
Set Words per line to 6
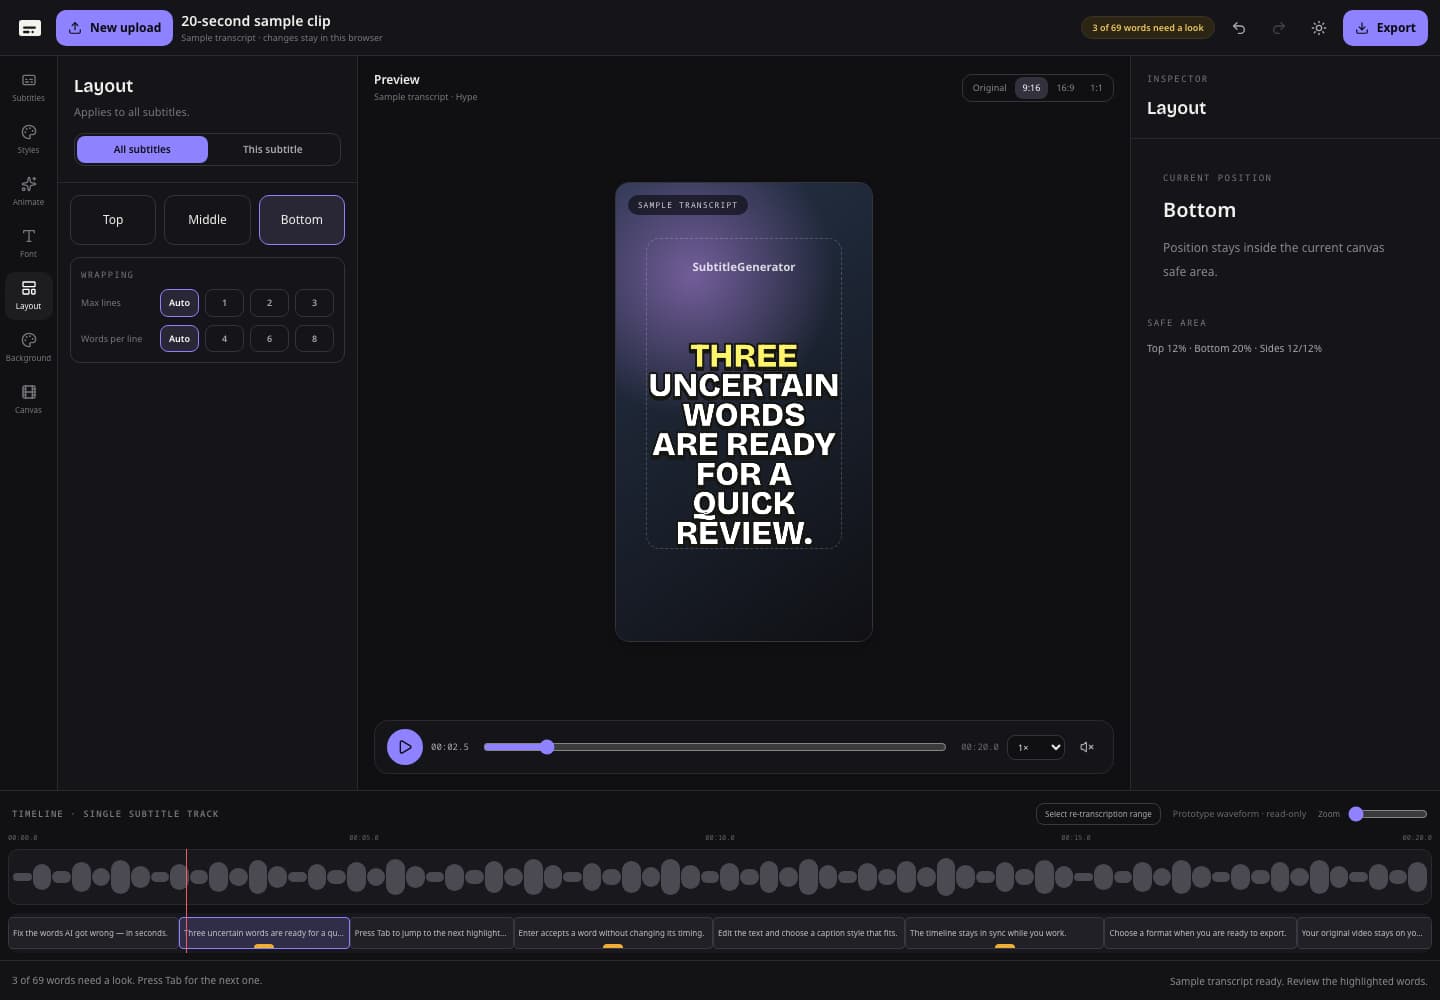[269, 339]
